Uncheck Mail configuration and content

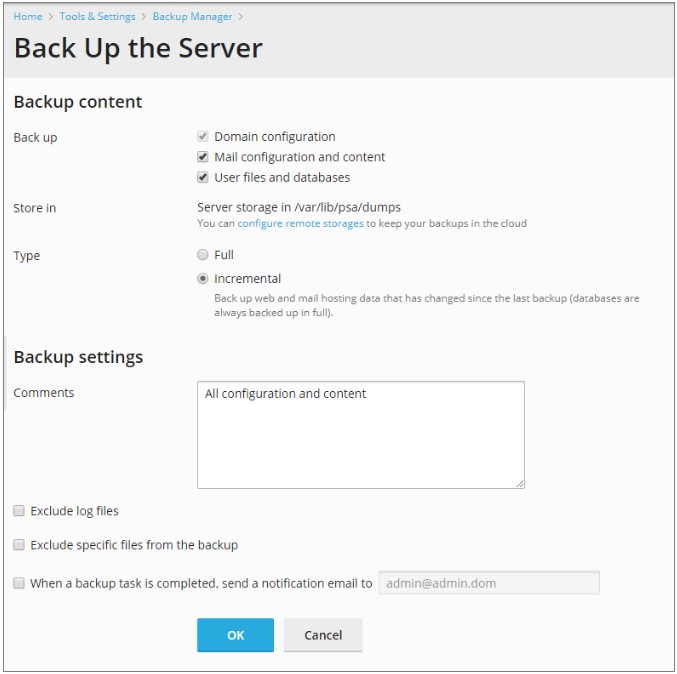(203, 157)
